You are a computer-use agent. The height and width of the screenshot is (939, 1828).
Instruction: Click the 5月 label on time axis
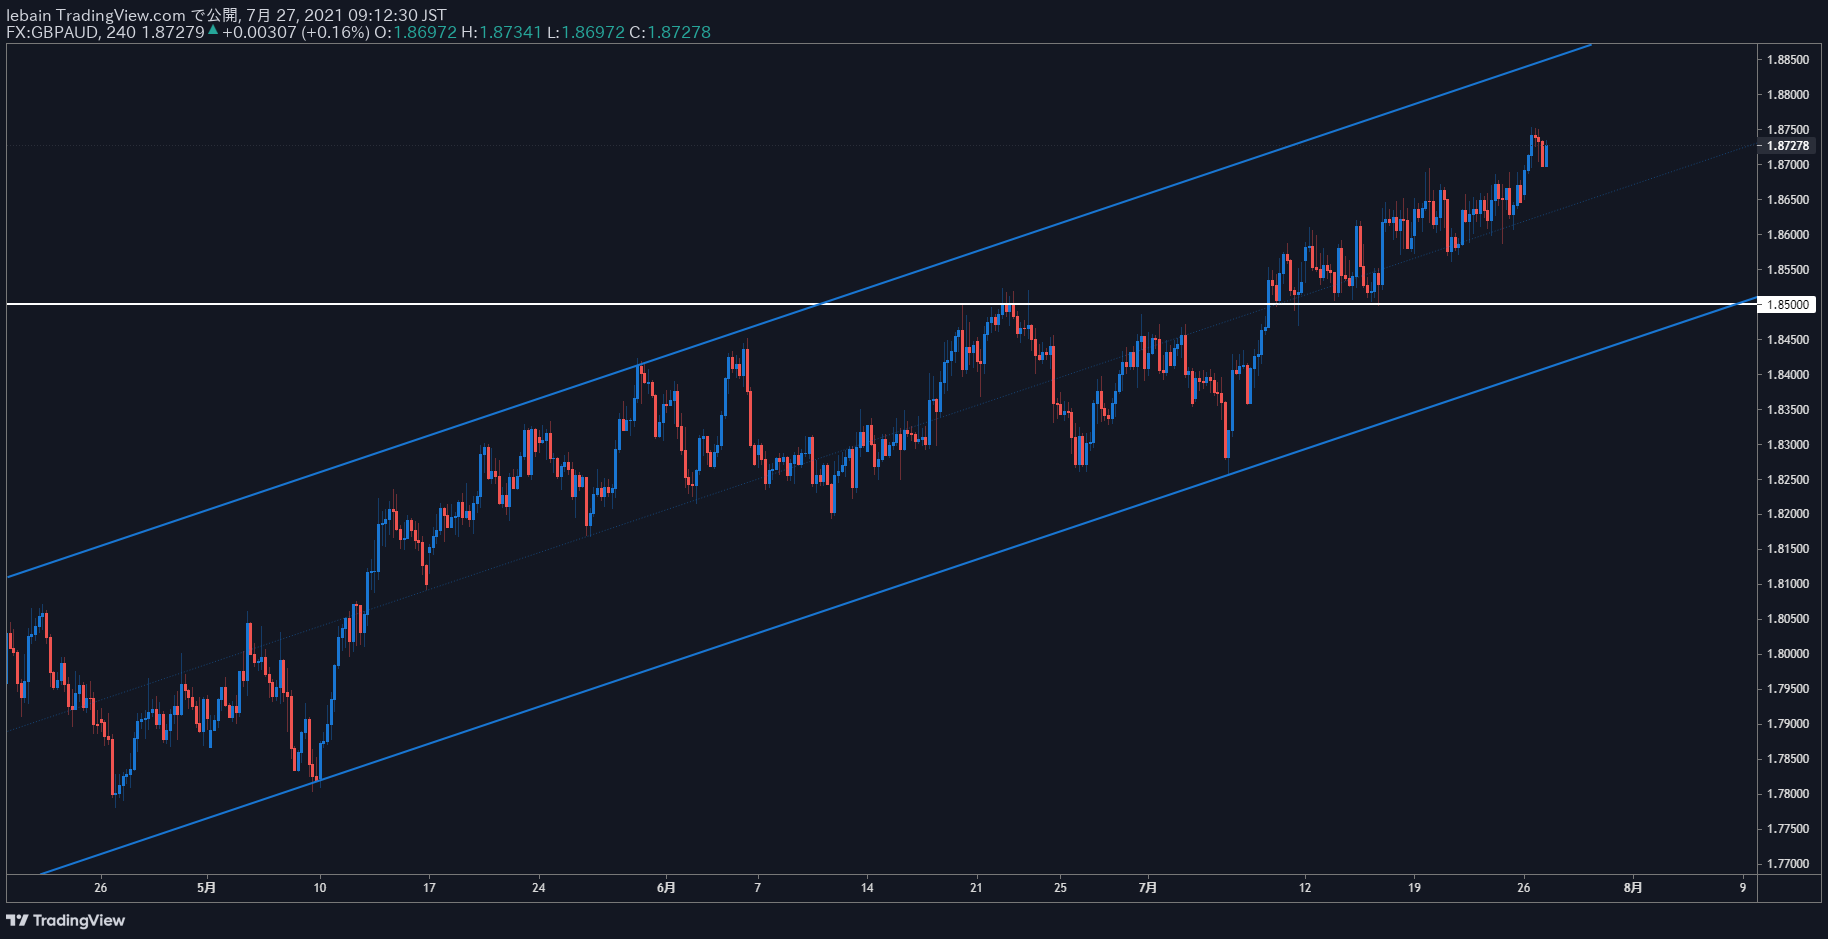[x=206, y=888]
